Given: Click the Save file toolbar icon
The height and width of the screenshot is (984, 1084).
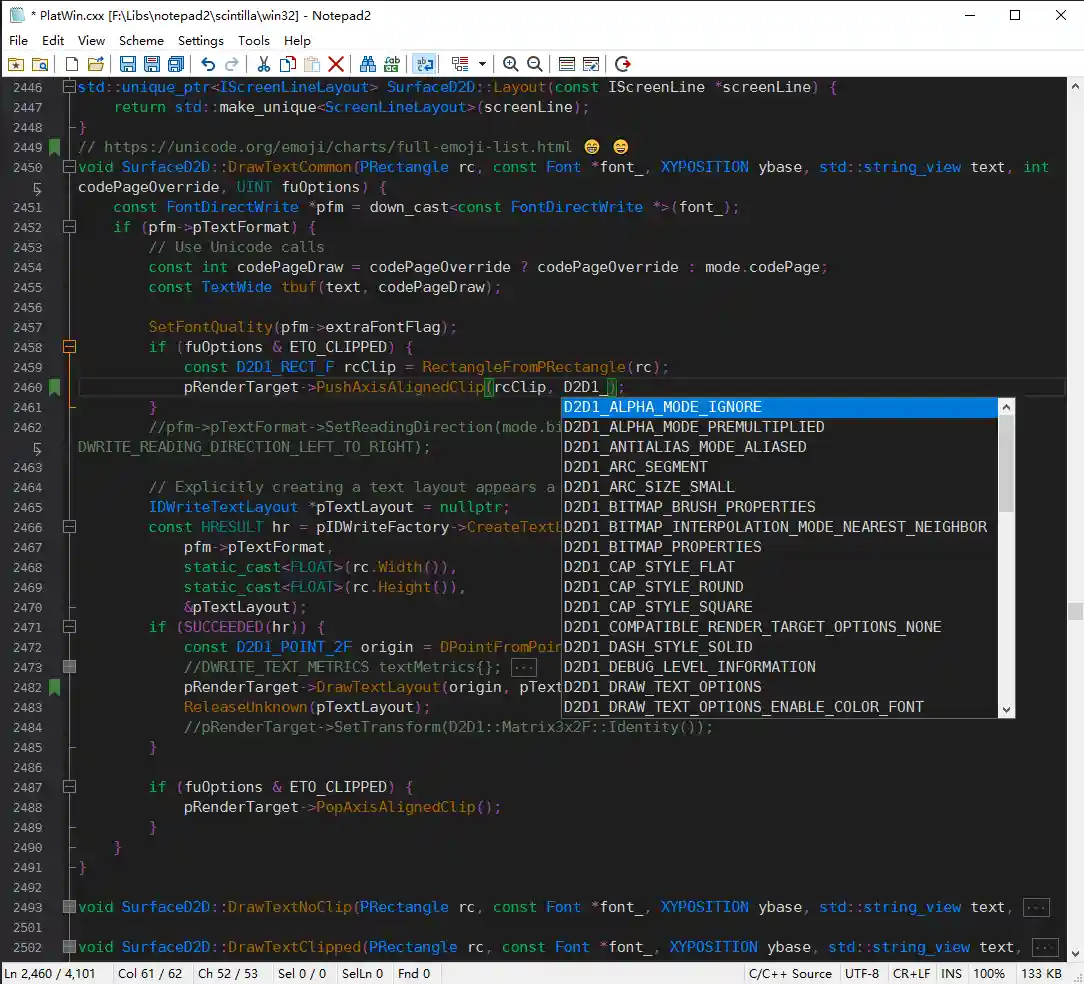Looking at the screenshot, I should [x=128, y=64].
